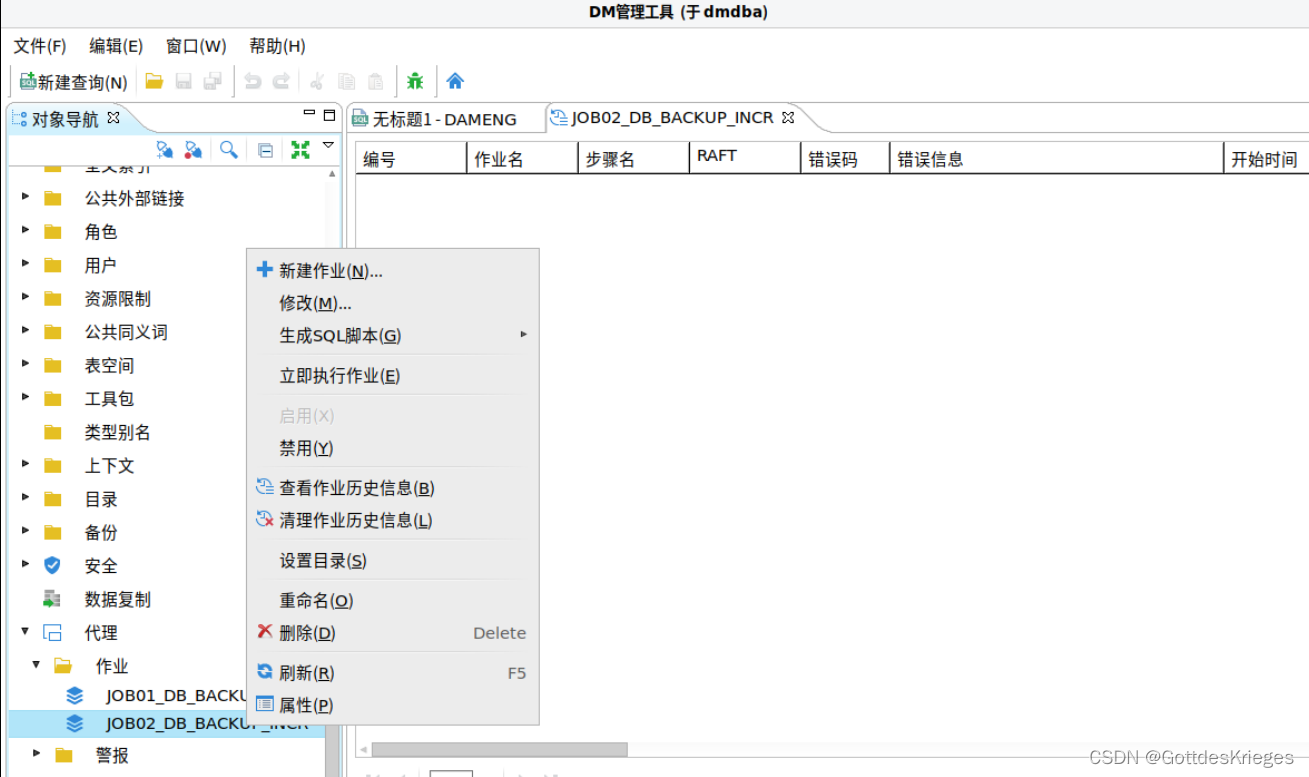
Task: Expand the 资源限制 tree node
Action: 25,298
